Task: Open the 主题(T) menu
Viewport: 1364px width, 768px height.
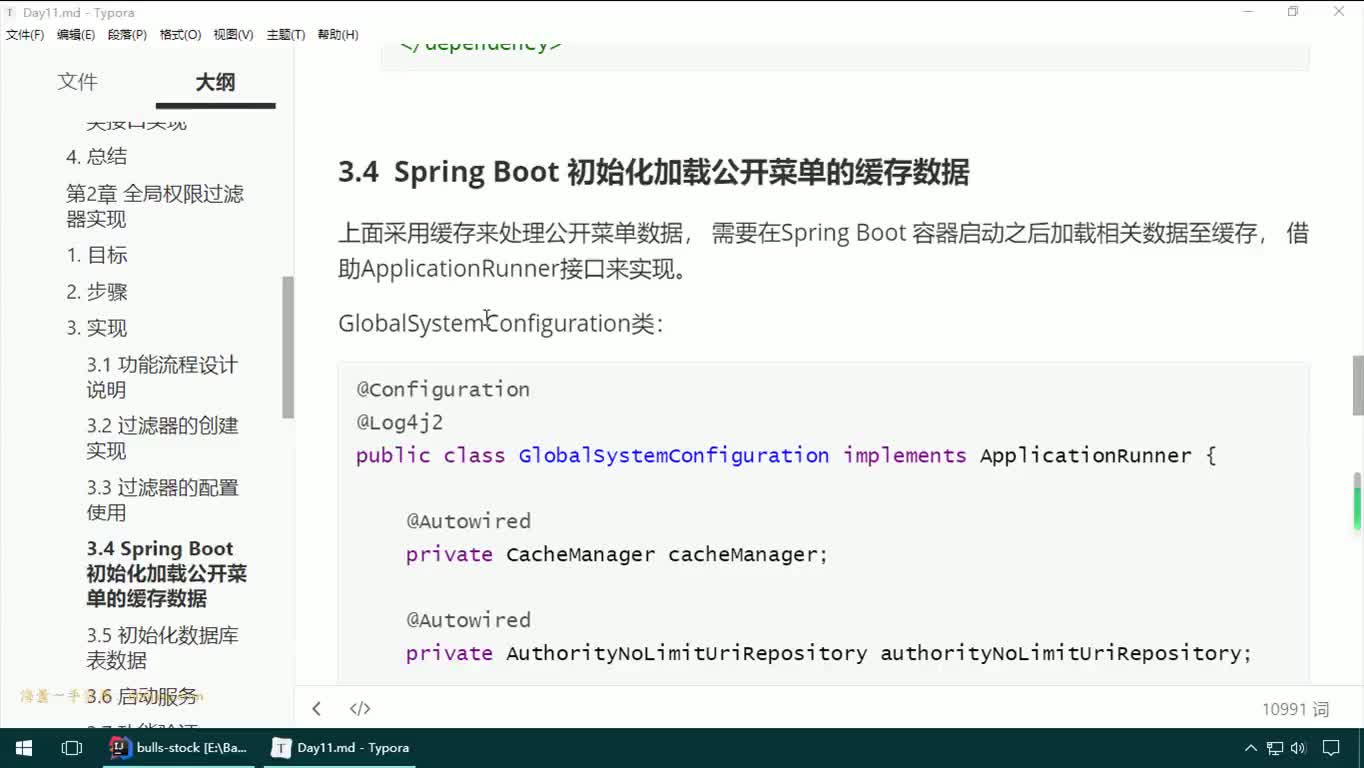Action: pyautogui.click(x=286, y=34)
